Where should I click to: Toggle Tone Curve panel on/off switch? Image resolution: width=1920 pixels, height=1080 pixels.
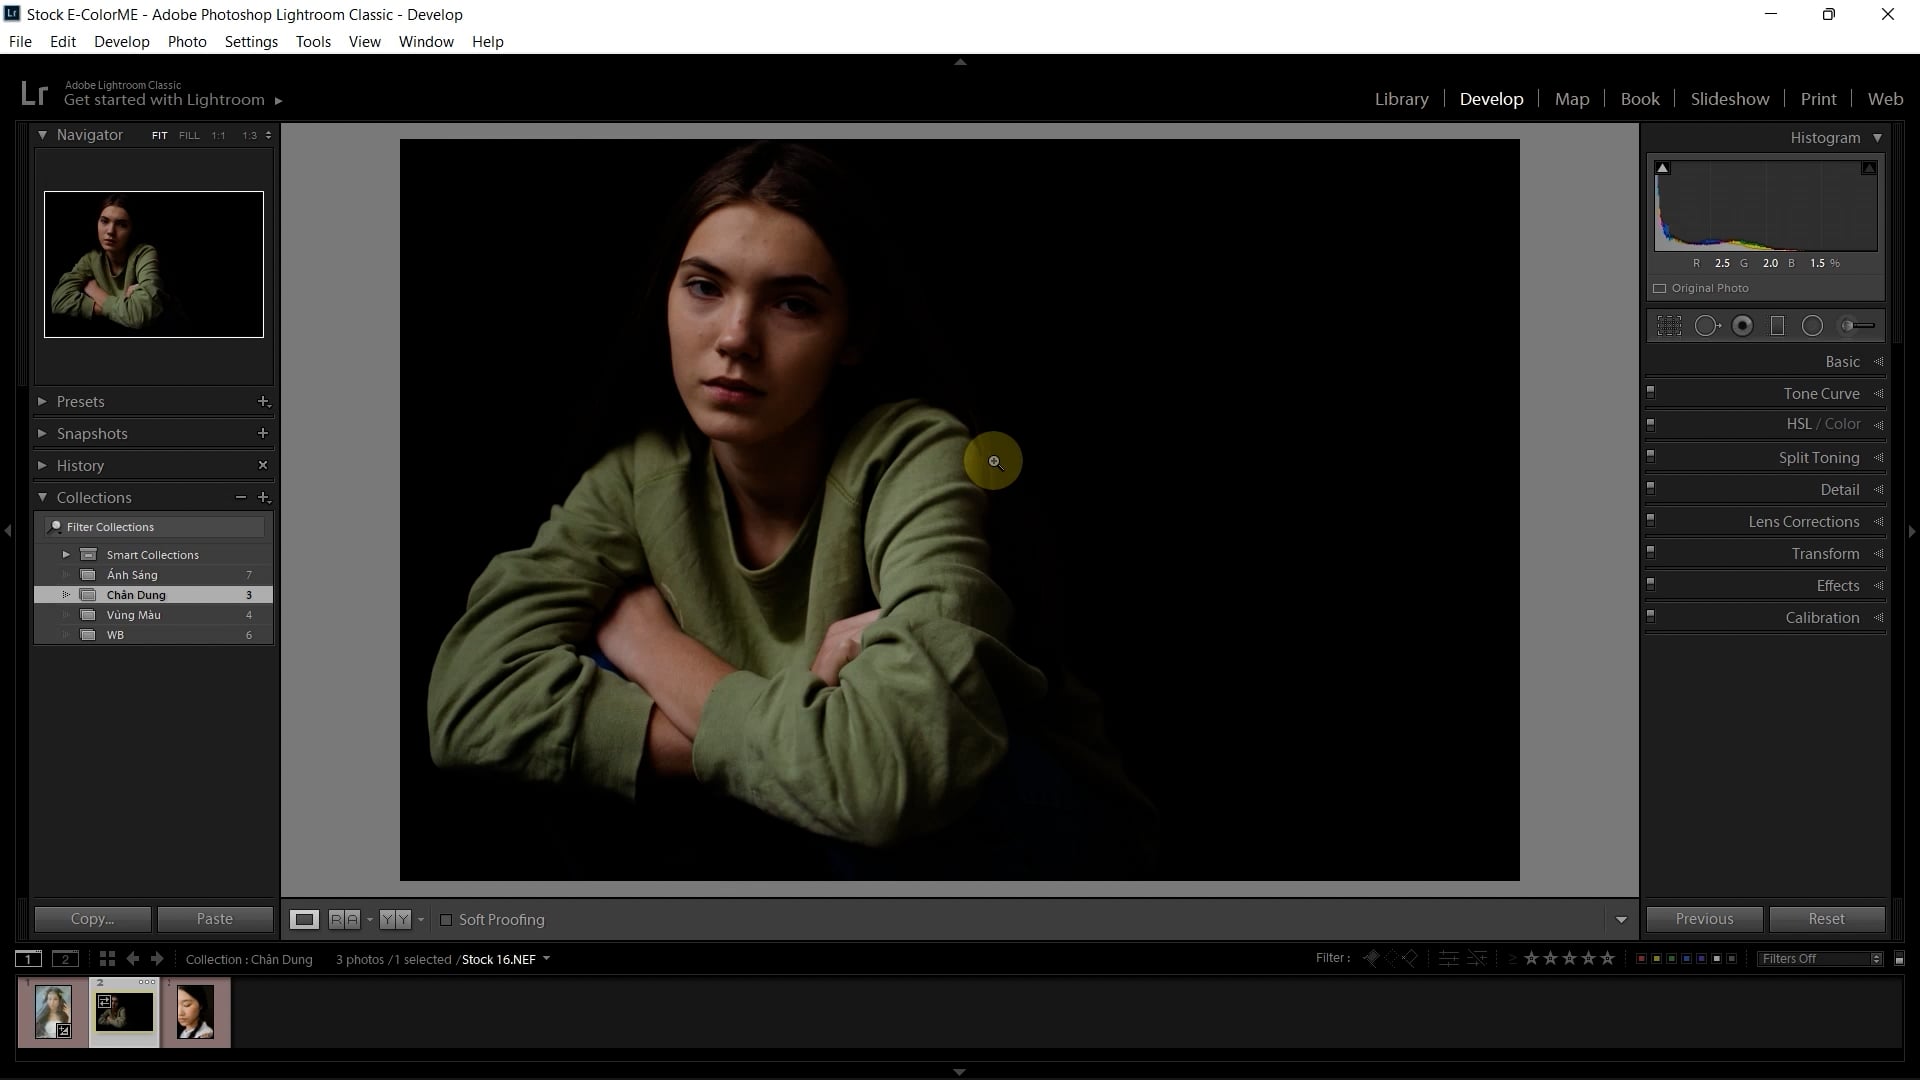(1650, 393)
